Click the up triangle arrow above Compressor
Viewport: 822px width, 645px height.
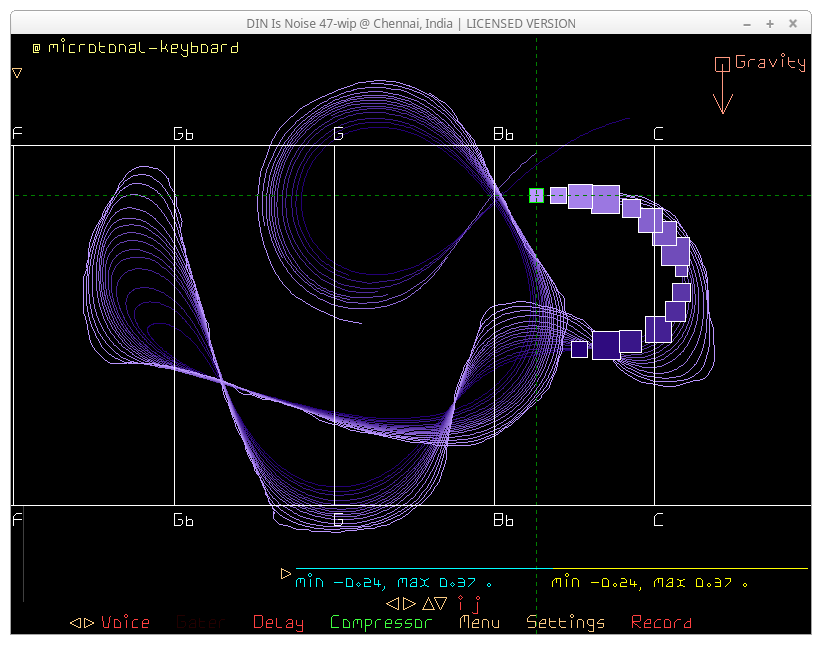[x=428, y=604]
